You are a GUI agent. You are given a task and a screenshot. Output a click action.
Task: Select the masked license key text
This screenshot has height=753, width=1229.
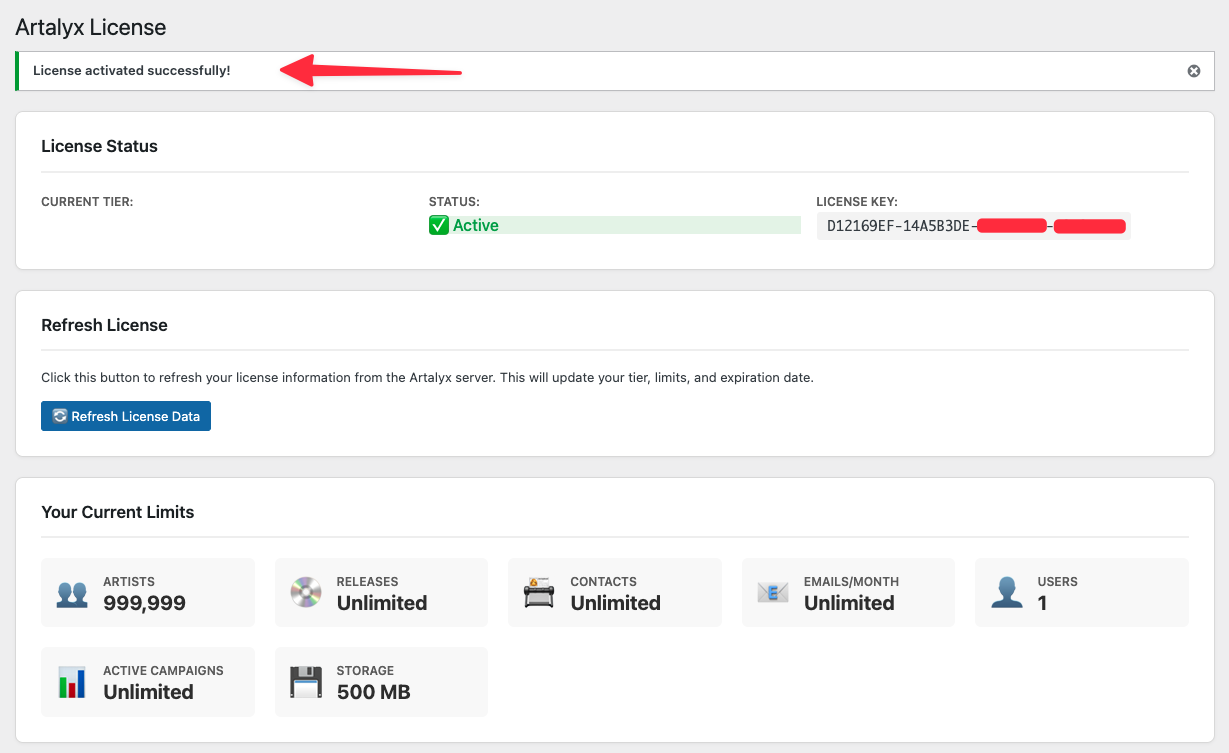pyautogui.click(x=972, y=226)
